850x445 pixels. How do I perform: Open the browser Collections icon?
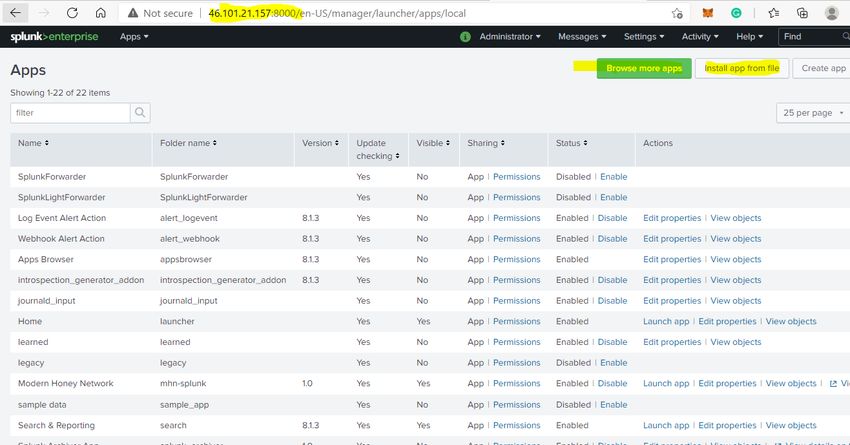[x=803, y=13]
